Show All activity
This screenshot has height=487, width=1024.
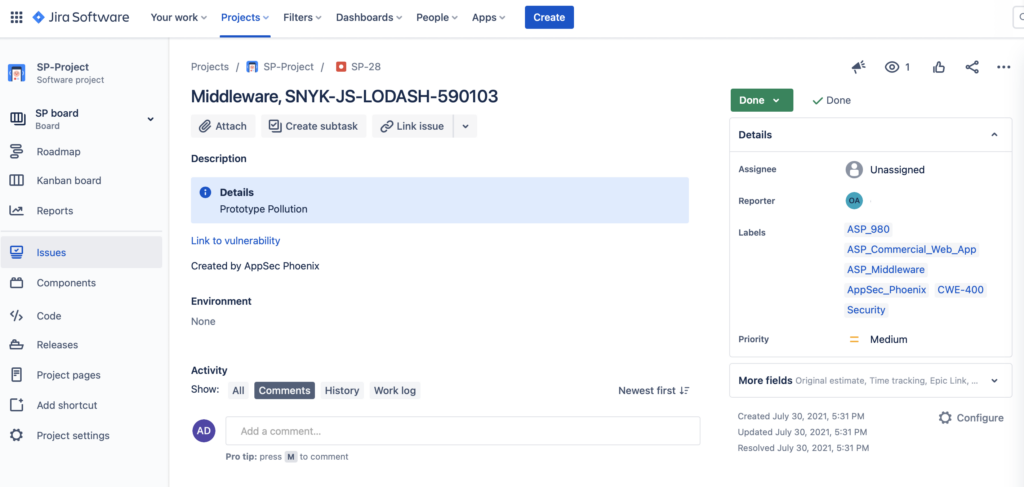238,390
